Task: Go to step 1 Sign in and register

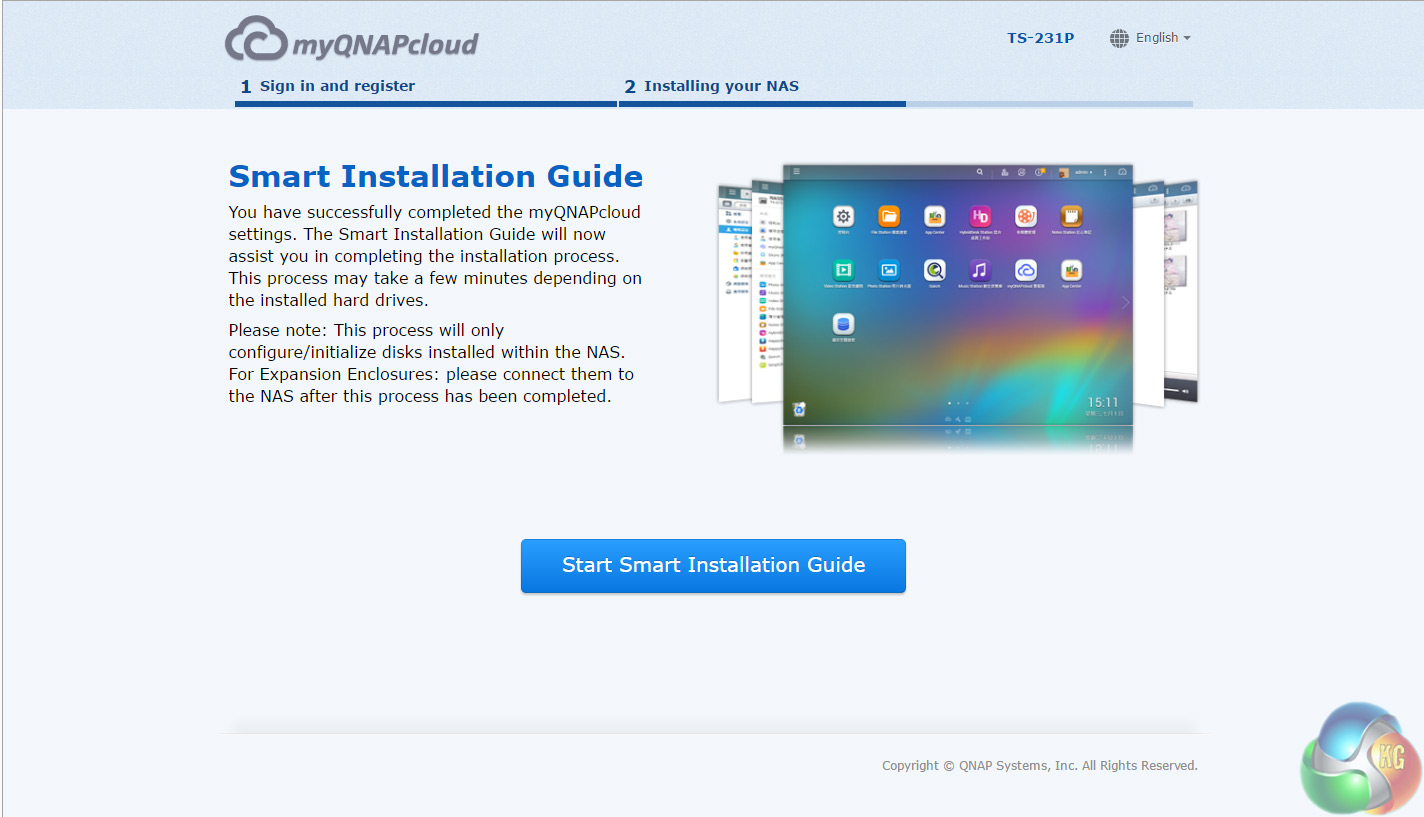Action: point(328,86)
